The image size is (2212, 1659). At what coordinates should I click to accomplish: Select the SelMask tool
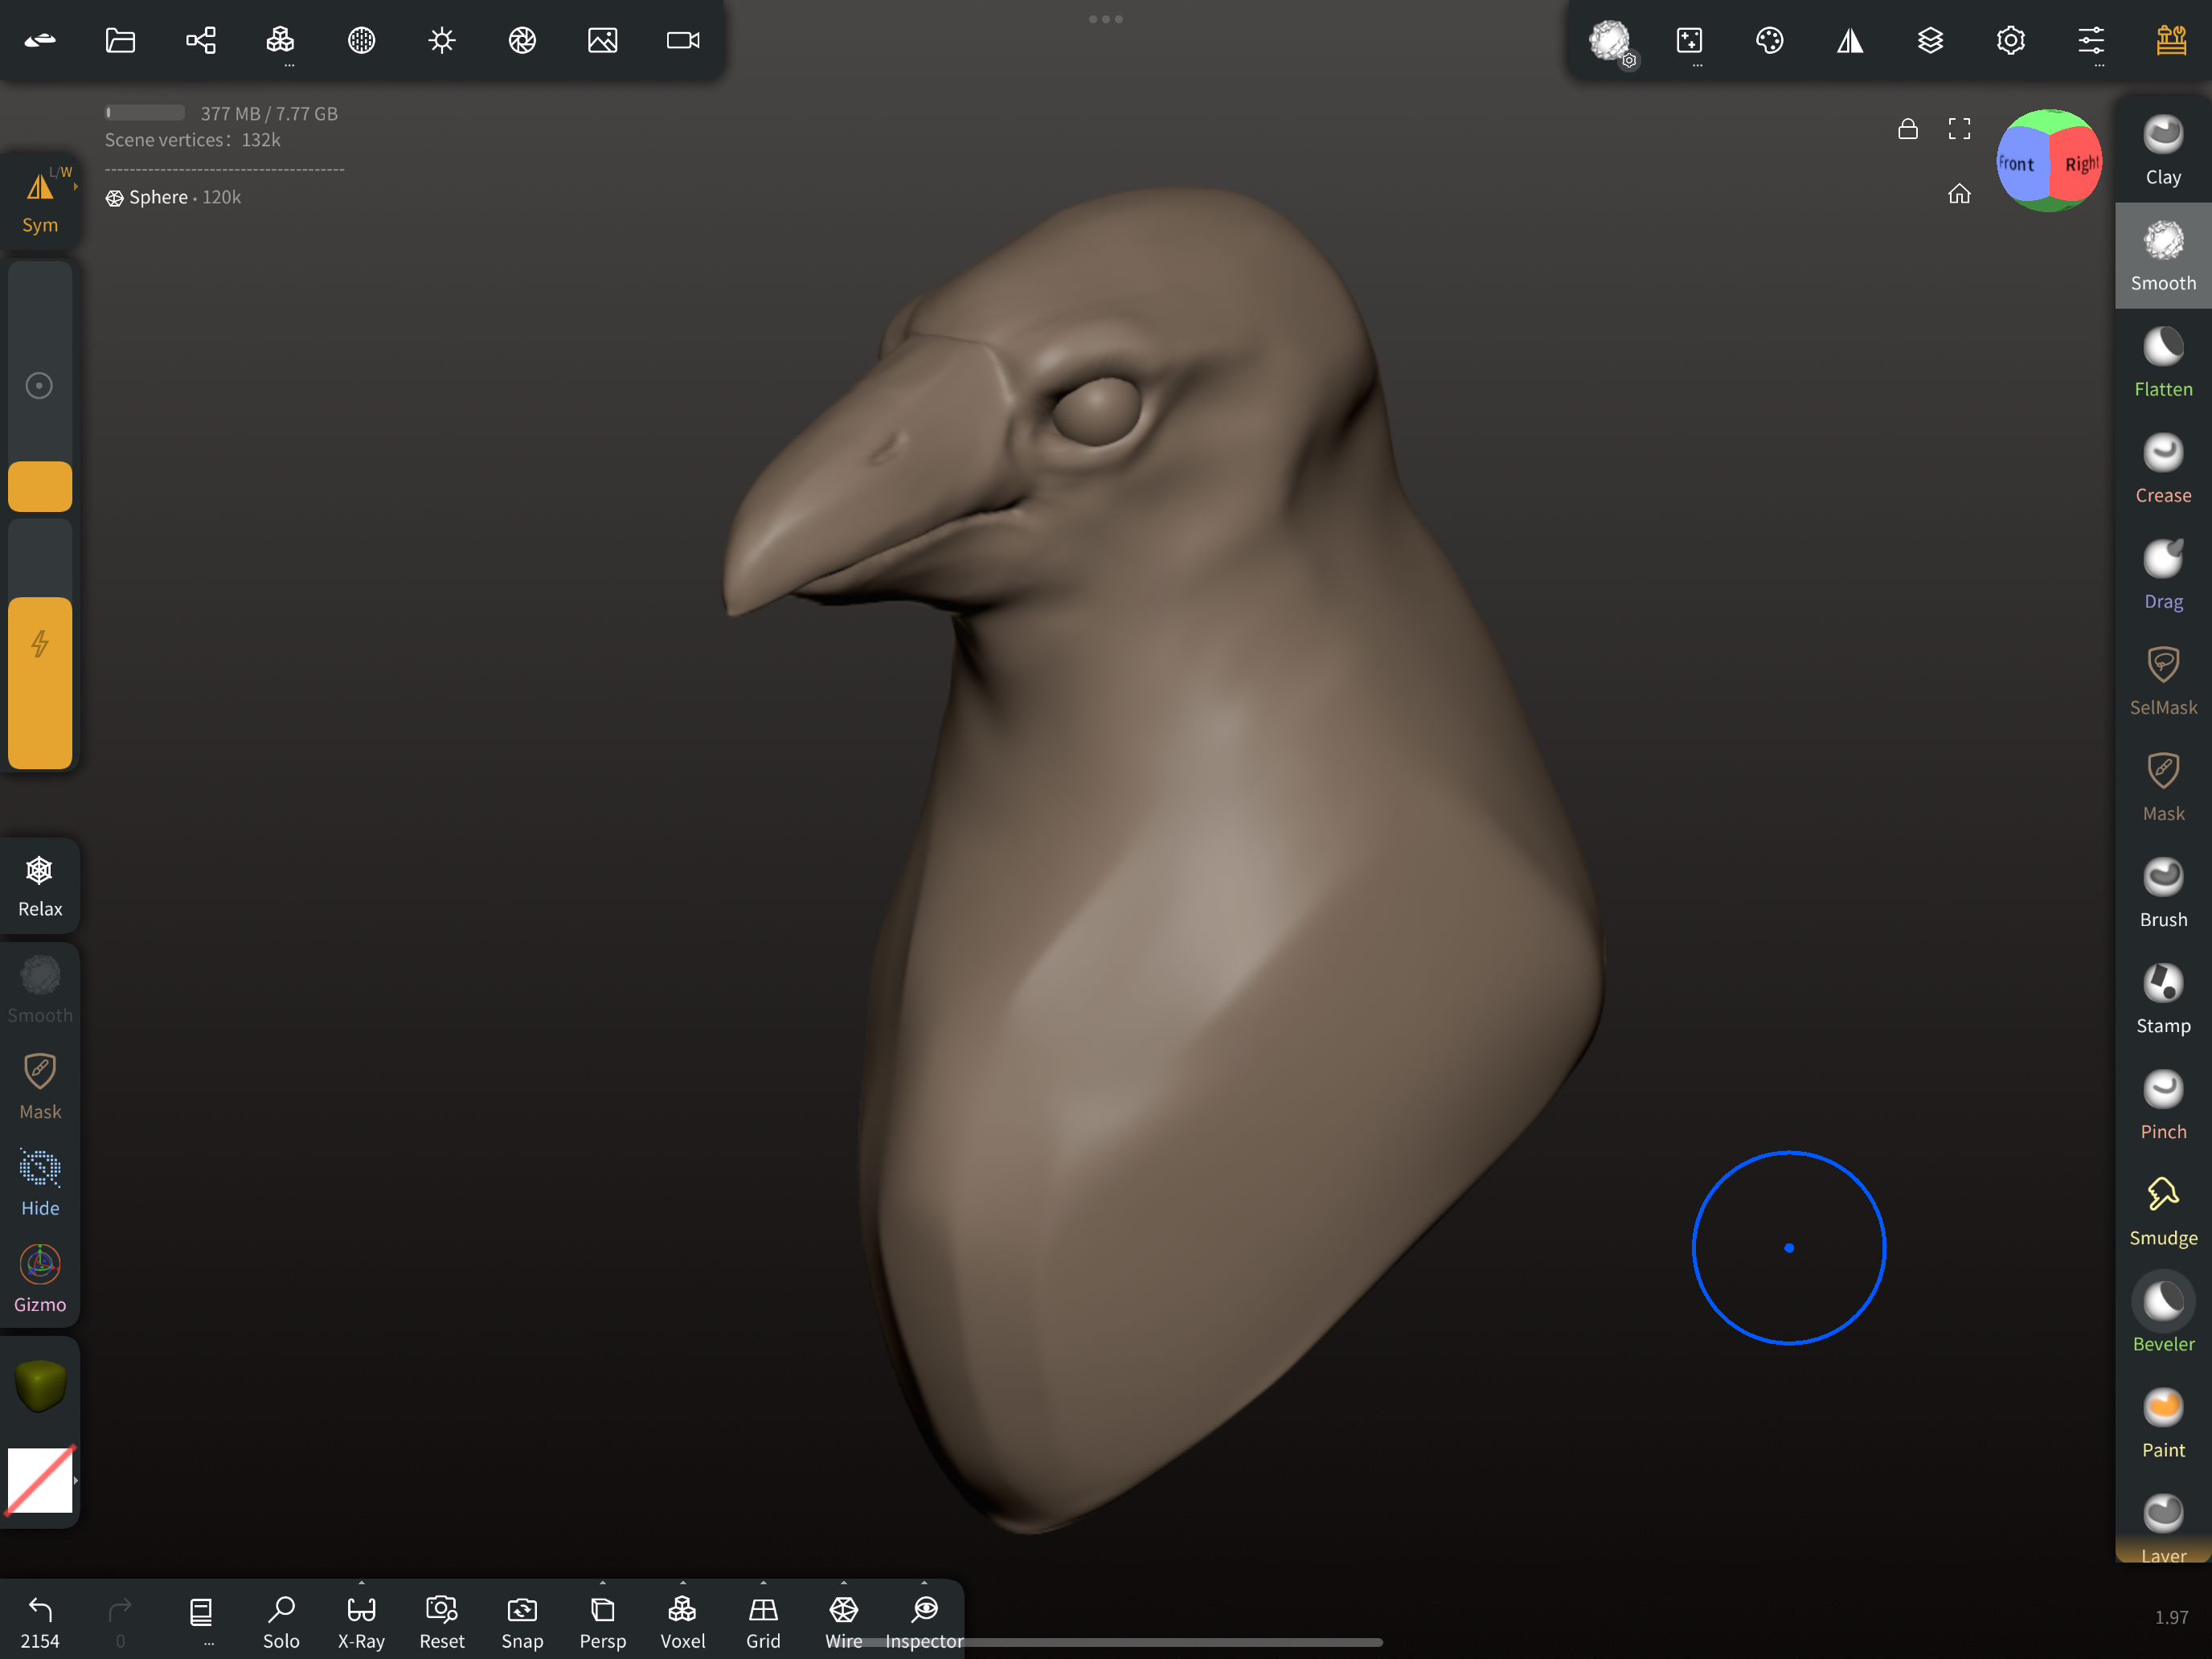pos(2163,680)
